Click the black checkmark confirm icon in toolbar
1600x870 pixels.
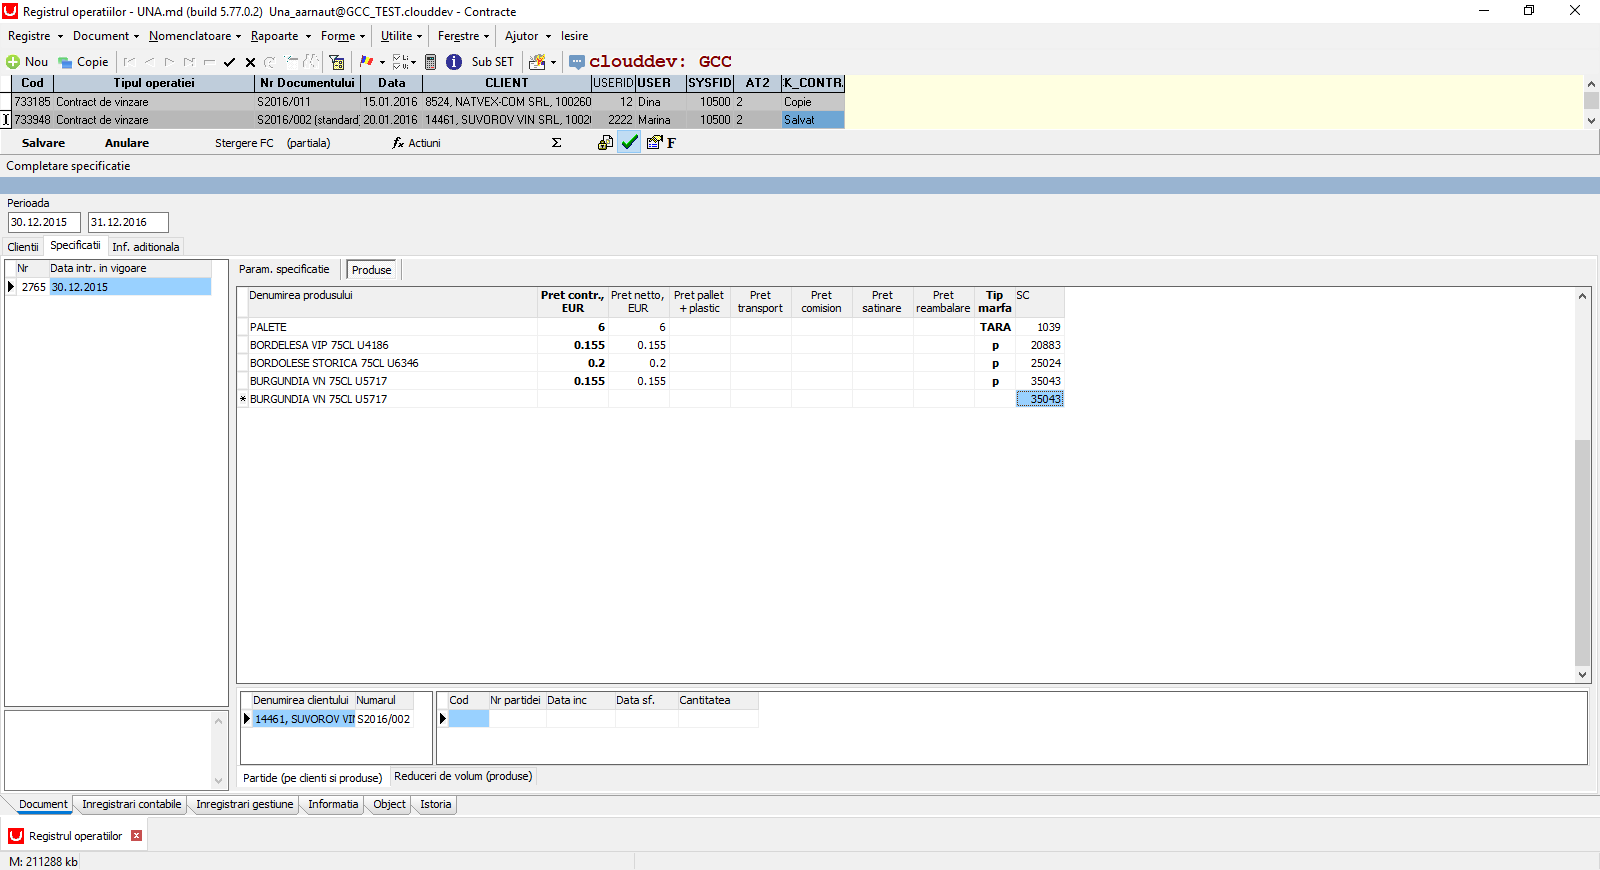[x=229, y=62]
